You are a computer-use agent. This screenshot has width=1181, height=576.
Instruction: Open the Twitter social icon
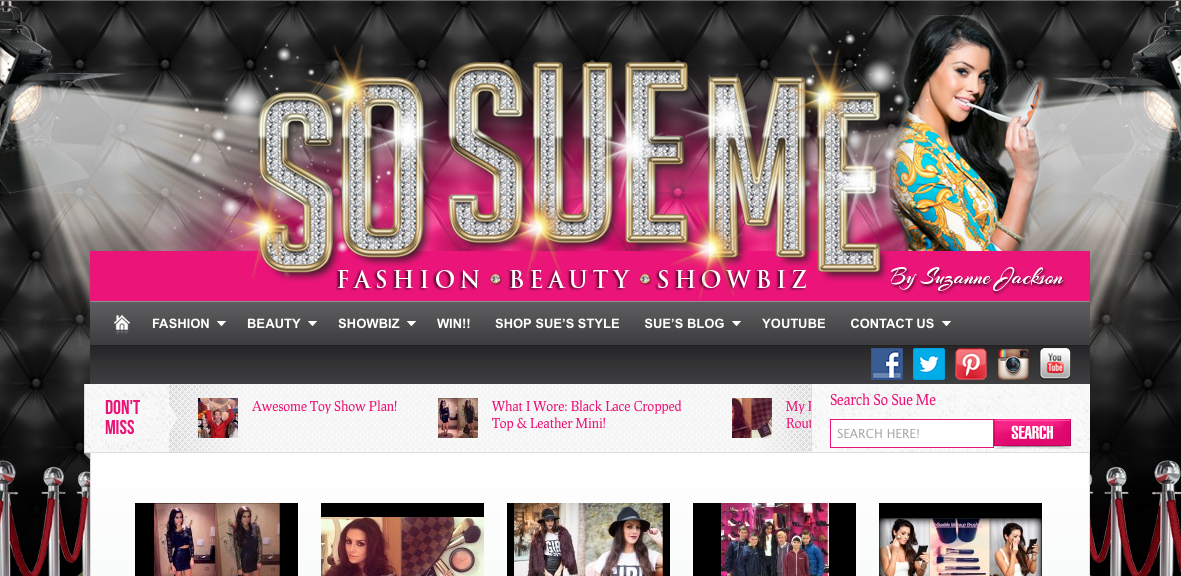tap(929, 364)
